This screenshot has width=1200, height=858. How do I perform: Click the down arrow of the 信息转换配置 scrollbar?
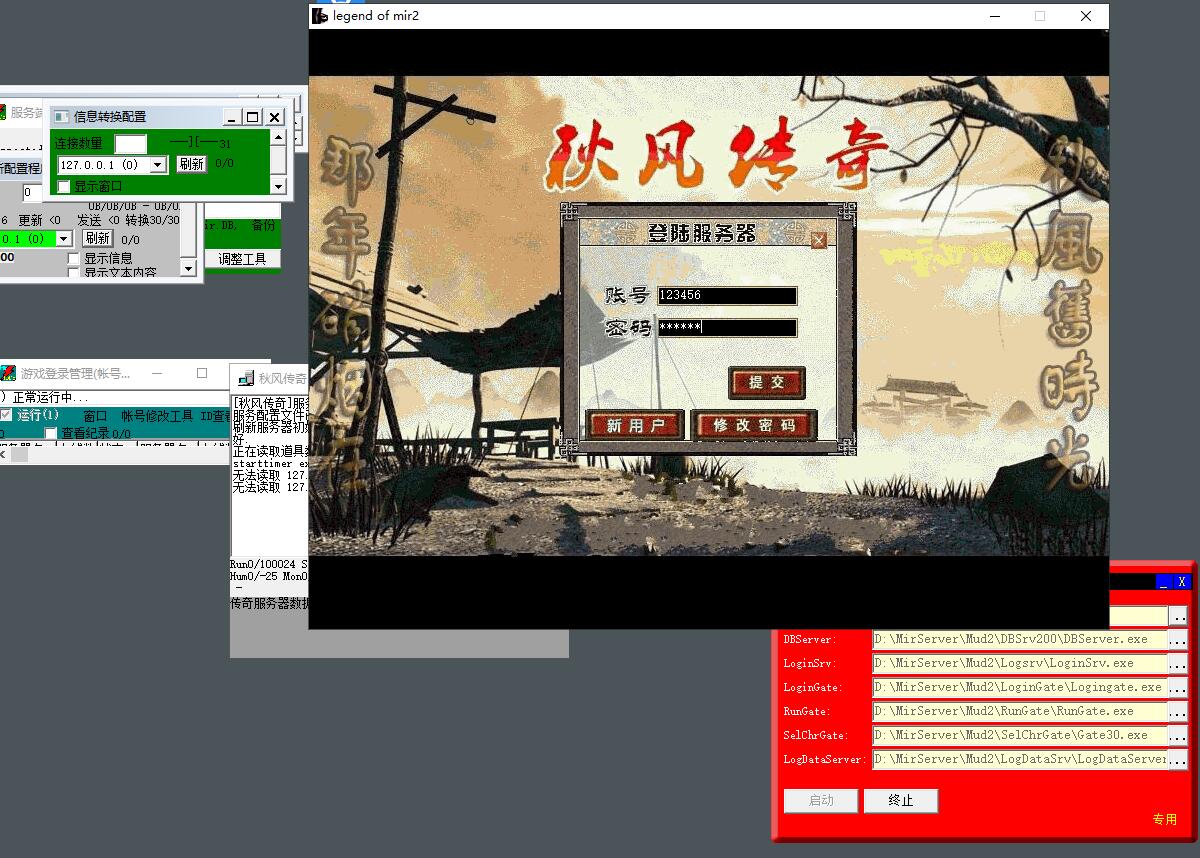279,186
